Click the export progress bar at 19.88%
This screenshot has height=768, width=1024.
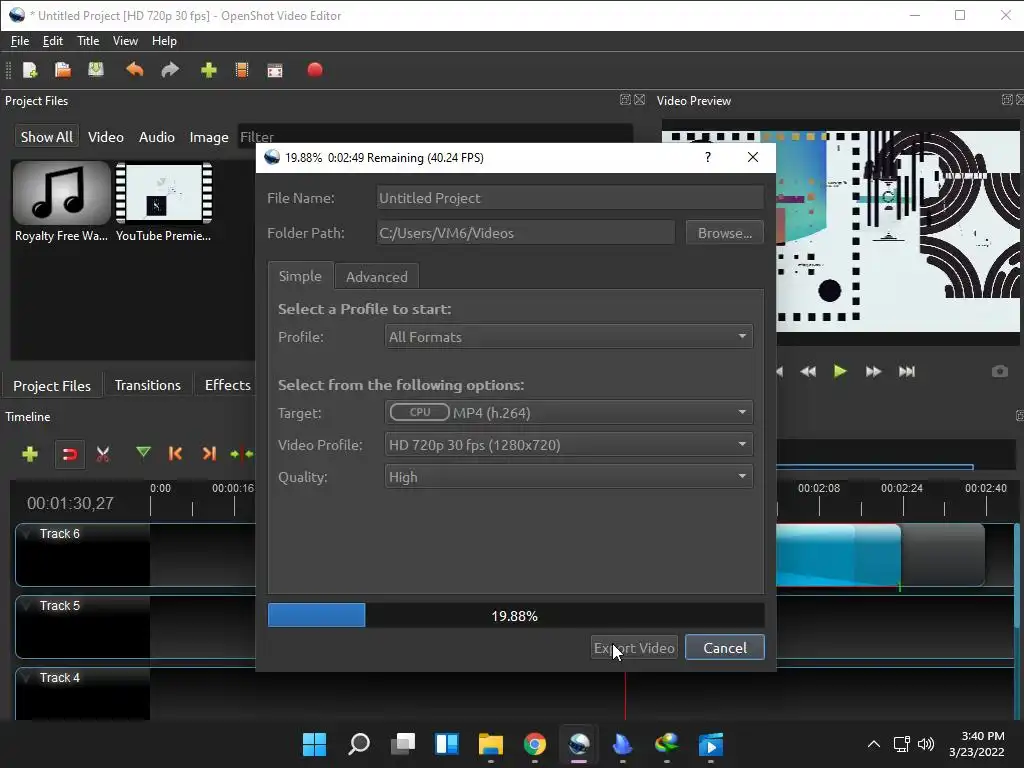[x=516, y=616]
